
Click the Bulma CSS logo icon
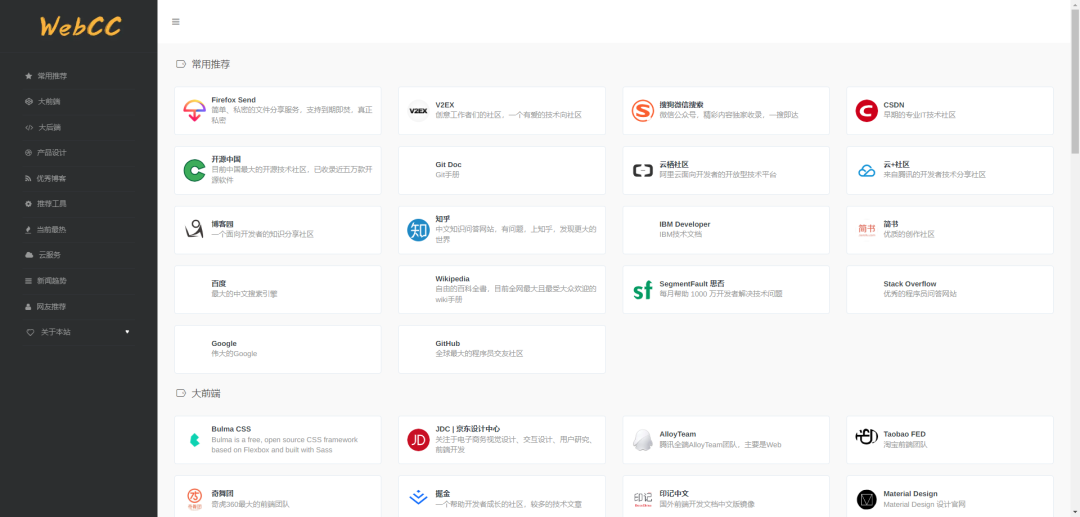click(194, 440)
